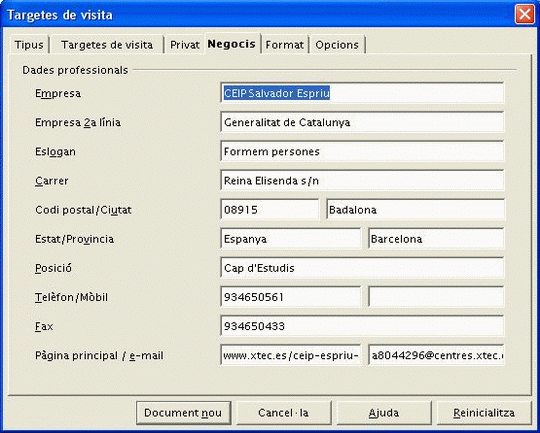Screen dimensions: 540x433
Task: Click the Dades professionals group heading
Action: click(x=75, y=70)
